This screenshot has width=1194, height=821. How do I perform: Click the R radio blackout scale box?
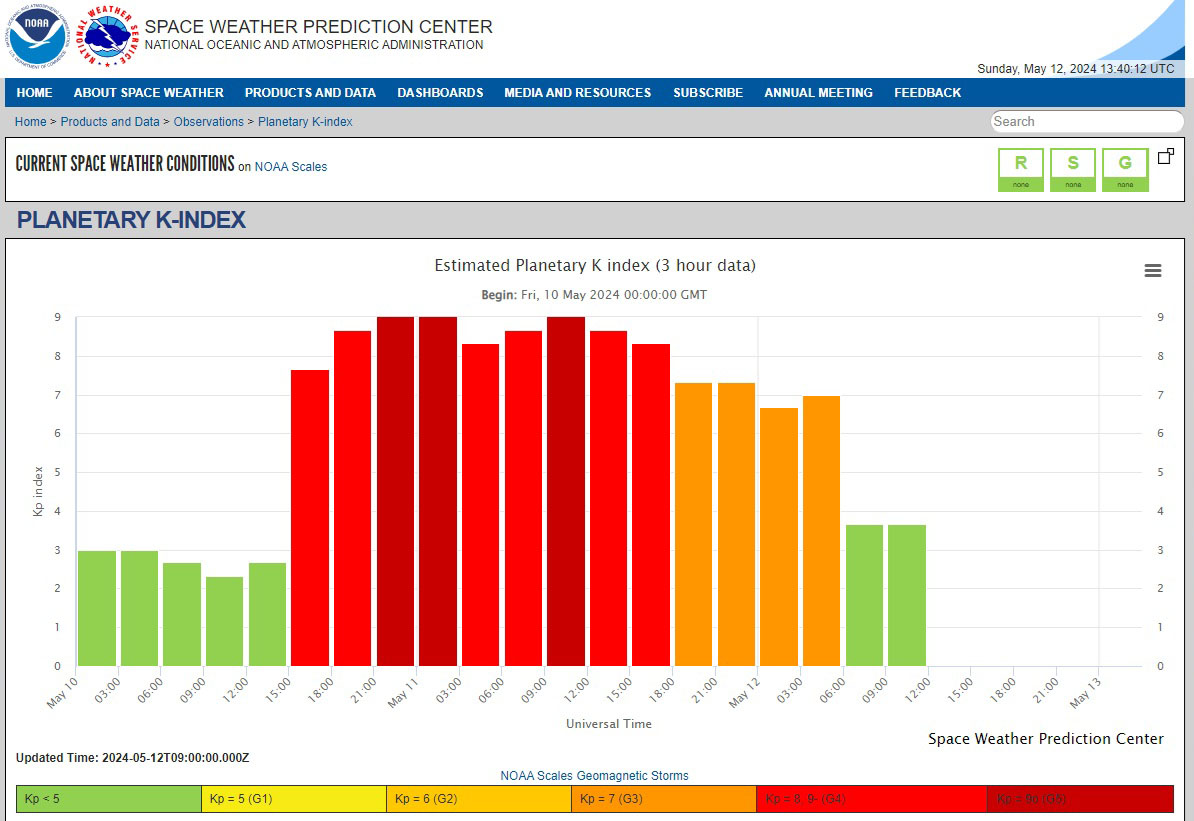[x=1020, y=169]
